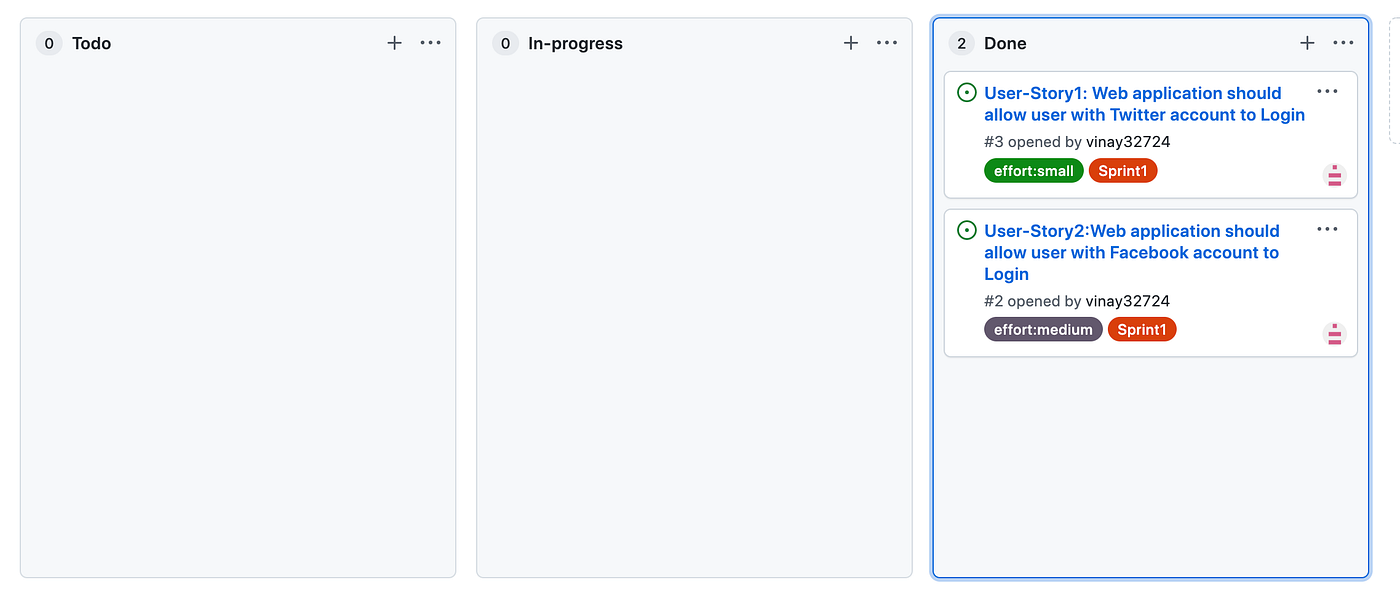
Task: Open issue status icon on User-Story2 card
Action: click(966, 231)
